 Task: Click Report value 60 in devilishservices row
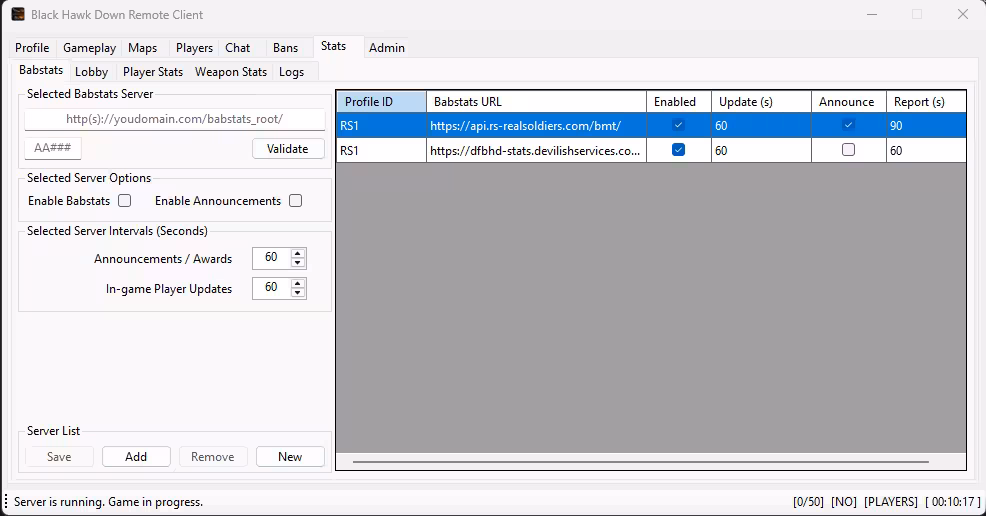click(926, 150)
